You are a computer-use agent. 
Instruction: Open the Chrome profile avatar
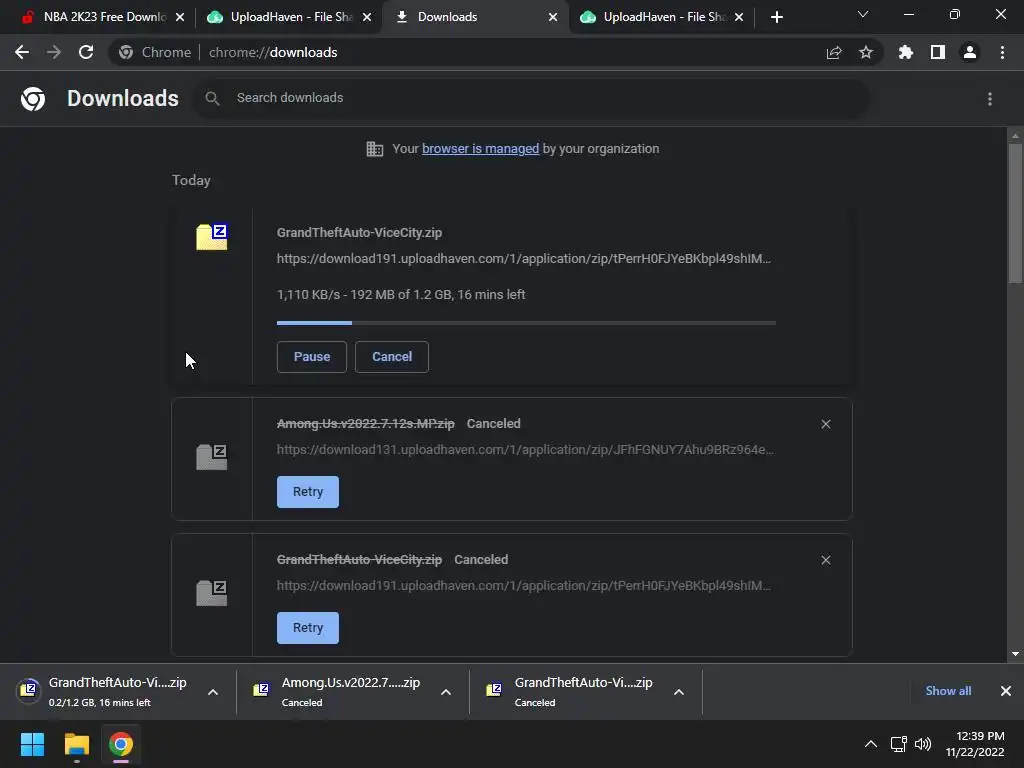(x=970, y=52)
